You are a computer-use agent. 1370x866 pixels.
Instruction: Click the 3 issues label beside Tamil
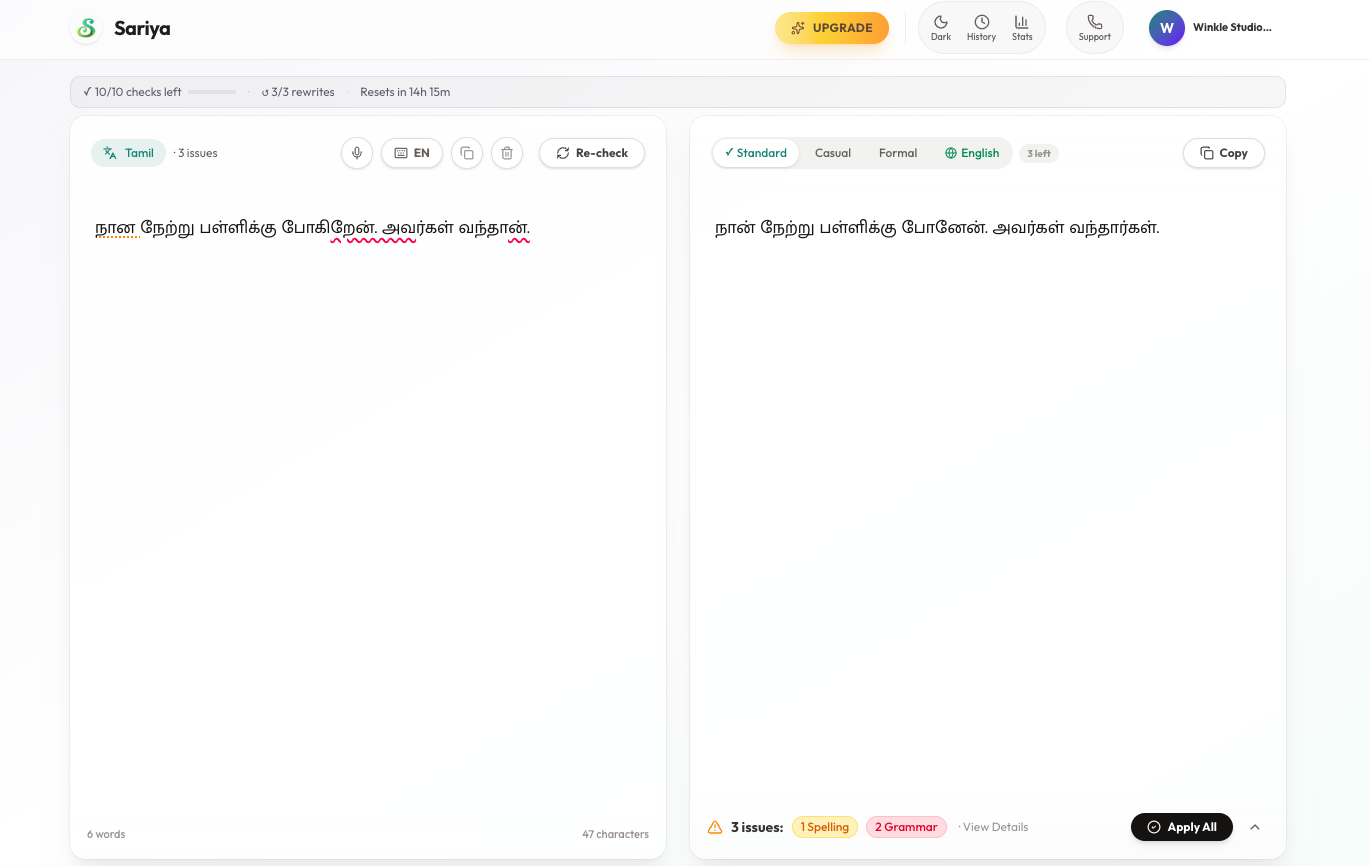pyautogui.click(x=197, y=153)
